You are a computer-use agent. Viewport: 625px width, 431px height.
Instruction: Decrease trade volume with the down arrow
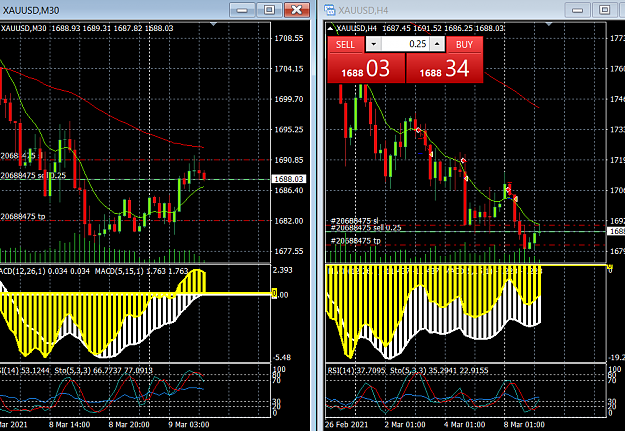pos(373,44)
